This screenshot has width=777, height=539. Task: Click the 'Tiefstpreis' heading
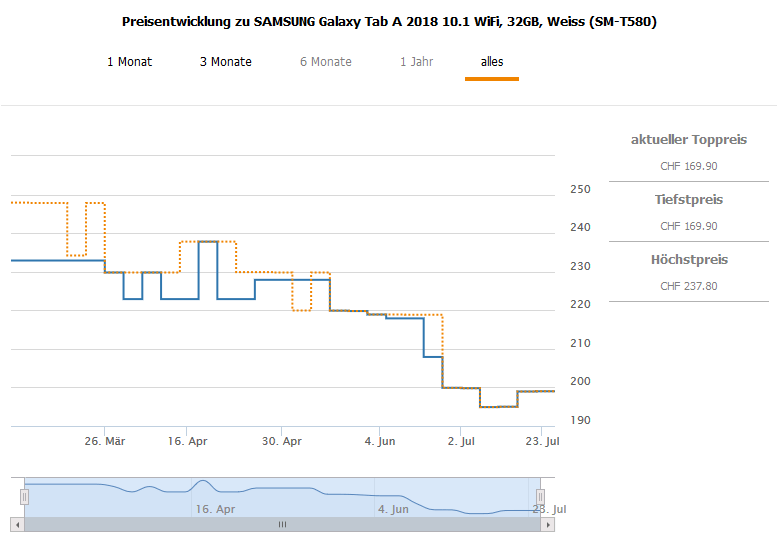[x=689, y=200]
